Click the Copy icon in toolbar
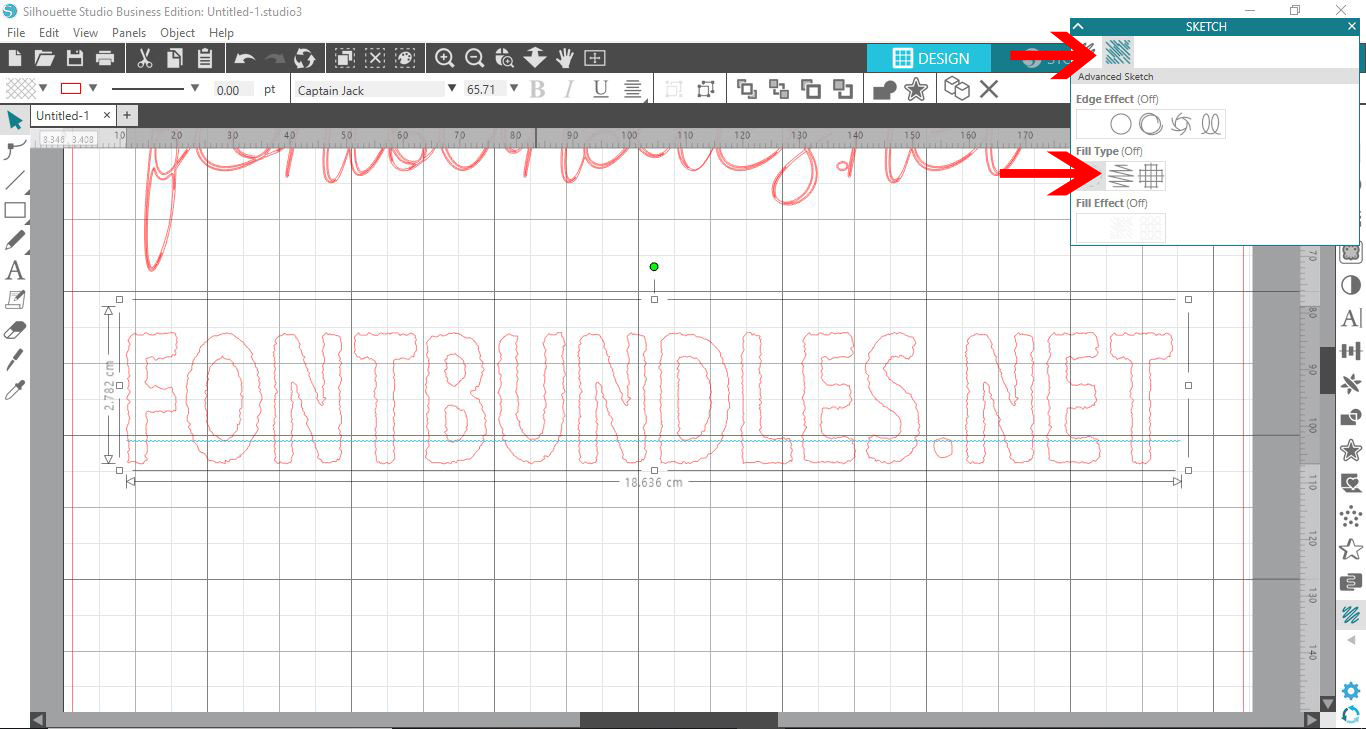1366x729 pixels. pos(174,58)
